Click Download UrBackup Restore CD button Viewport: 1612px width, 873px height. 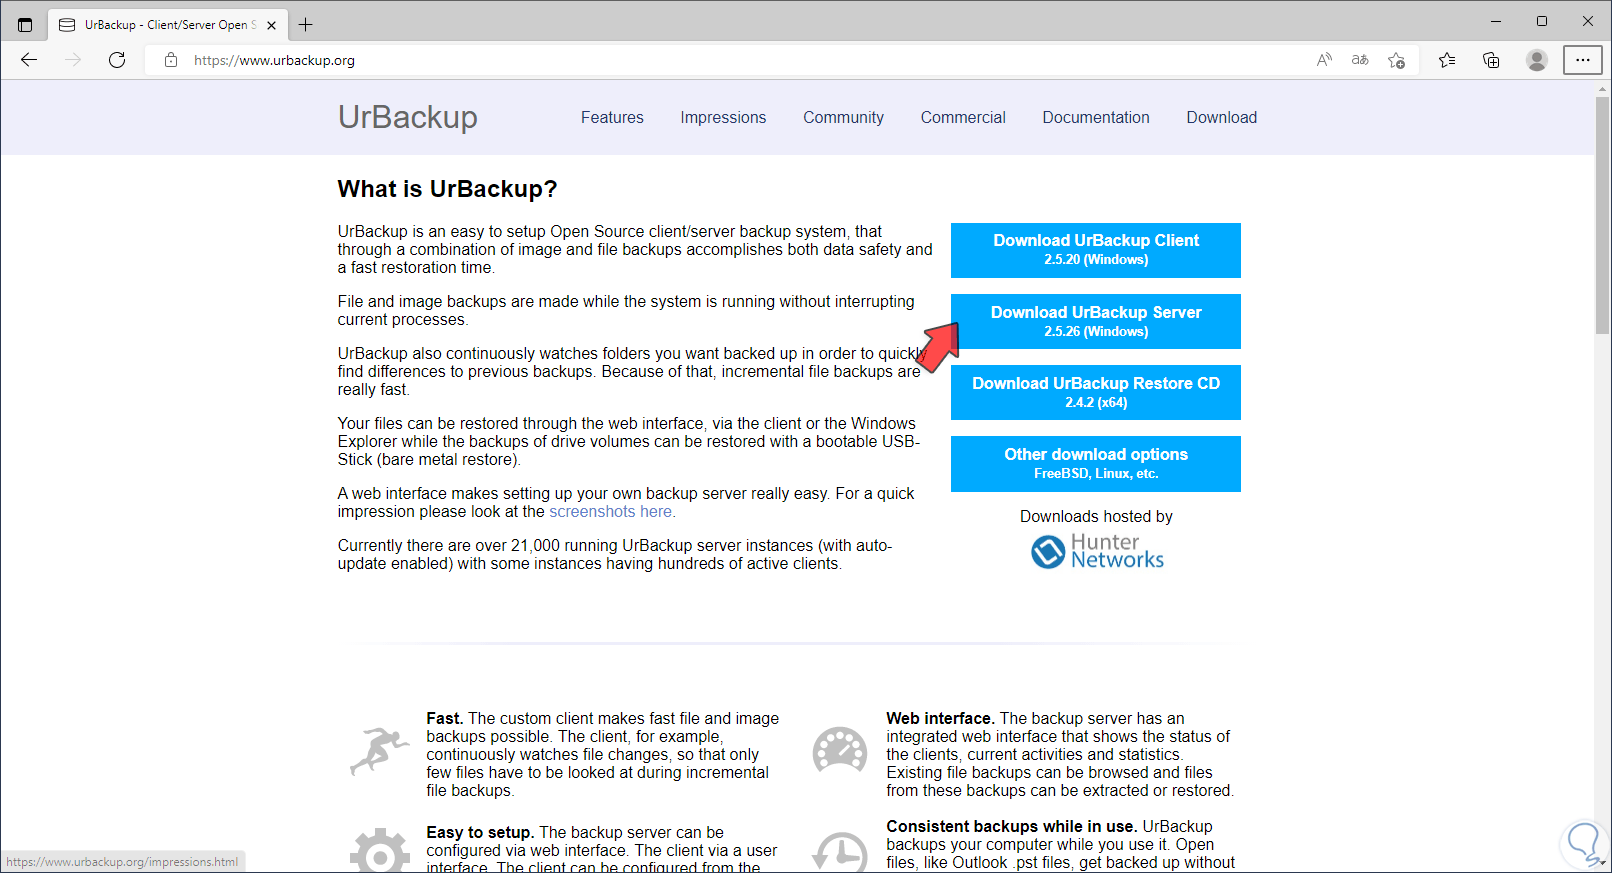coord(1096,392)
